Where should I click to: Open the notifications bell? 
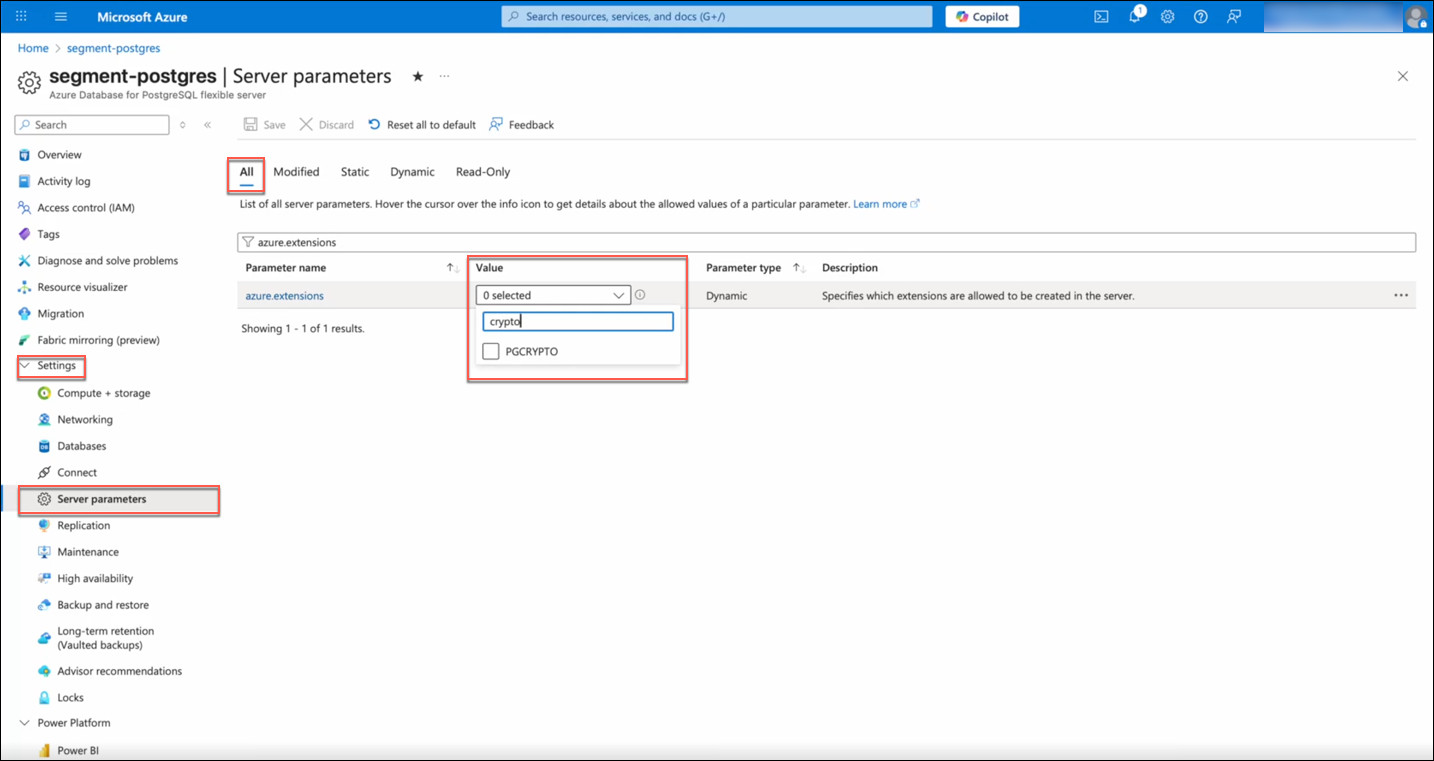1135,17
